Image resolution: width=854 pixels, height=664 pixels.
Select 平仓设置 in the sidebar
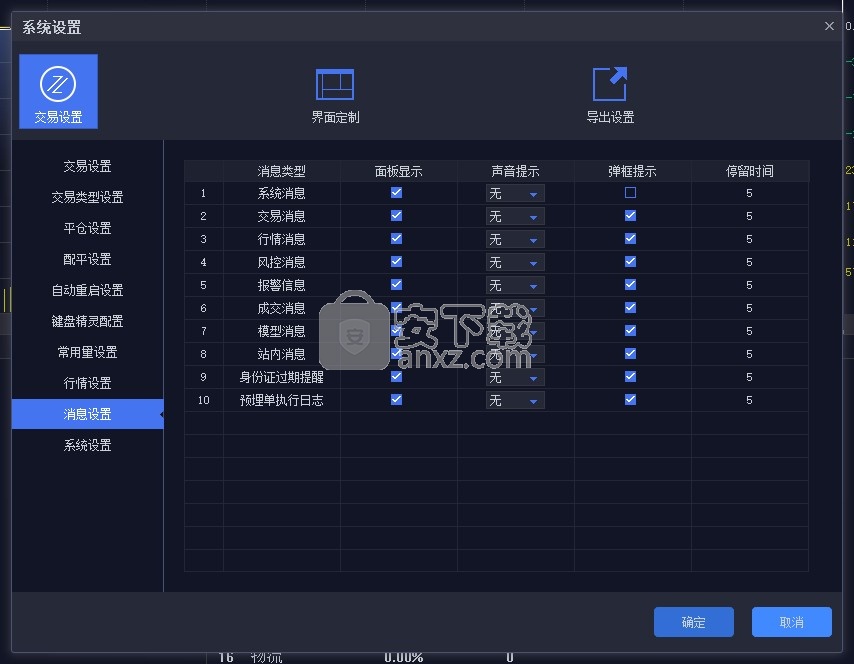pyautogui.click(x=87, y=228)
